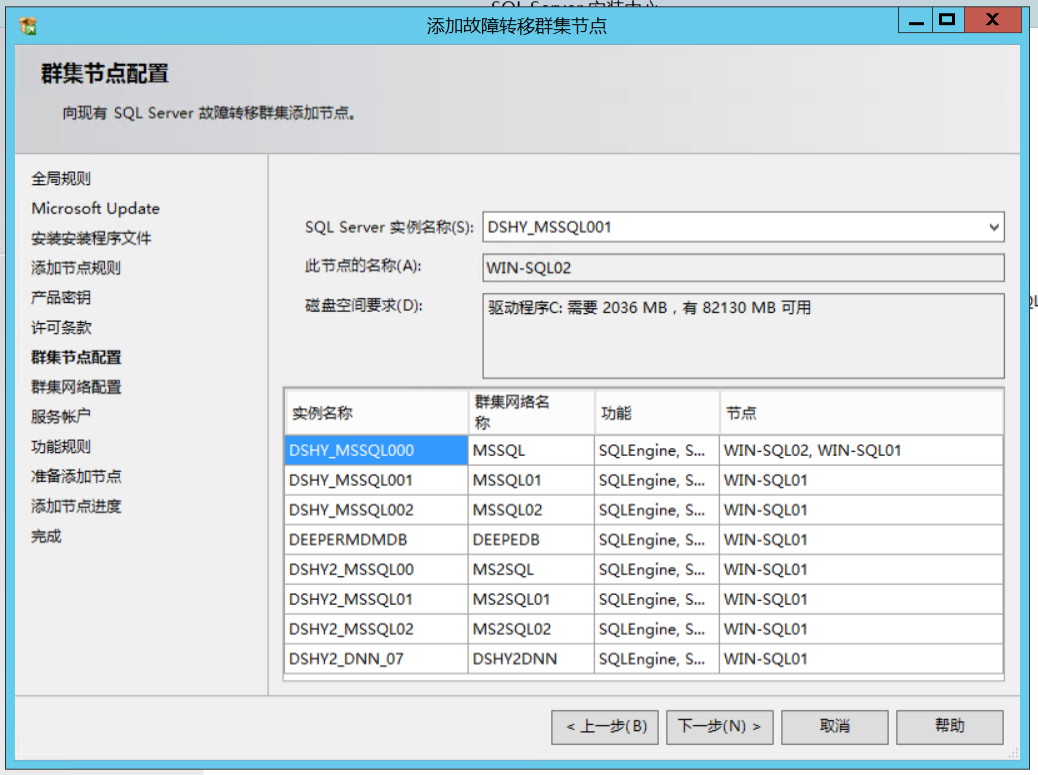Click the MS2SQL01 network name cell
The image size is (1038, 775).
click(x=531, y=600)
